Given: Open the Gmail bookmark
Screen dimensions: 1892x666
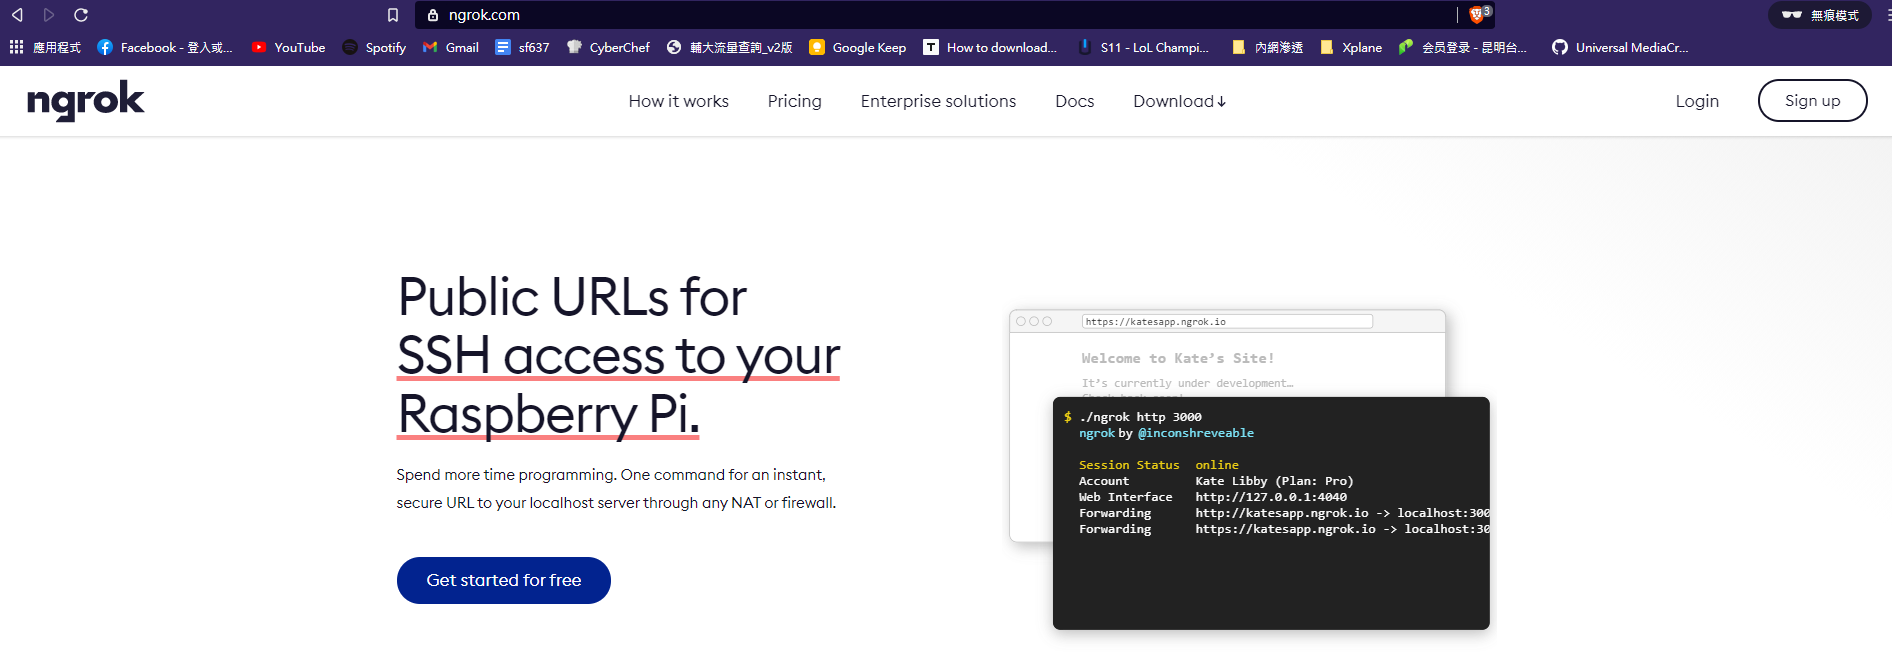Looking at the screenshot, I should click(x=450, y=47).
